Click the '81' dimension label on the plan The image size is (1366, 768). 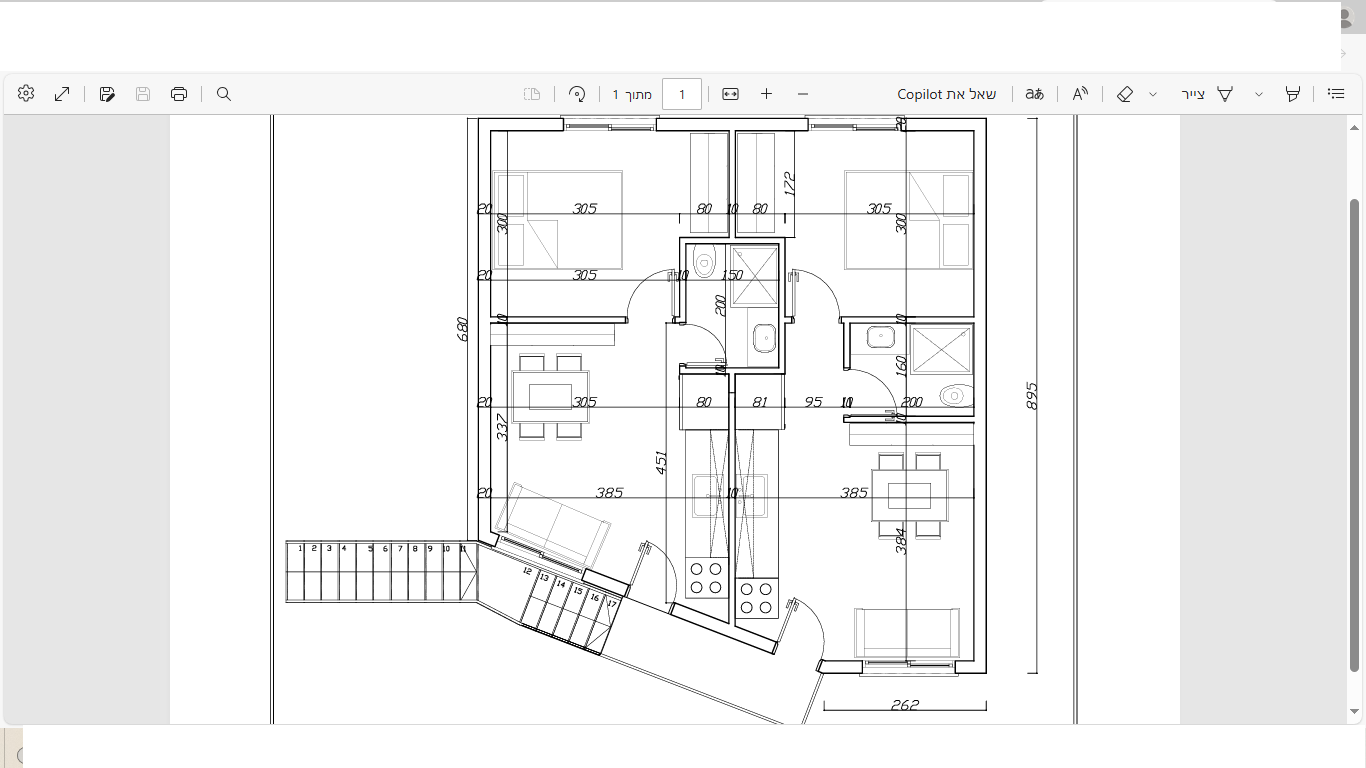760,402
